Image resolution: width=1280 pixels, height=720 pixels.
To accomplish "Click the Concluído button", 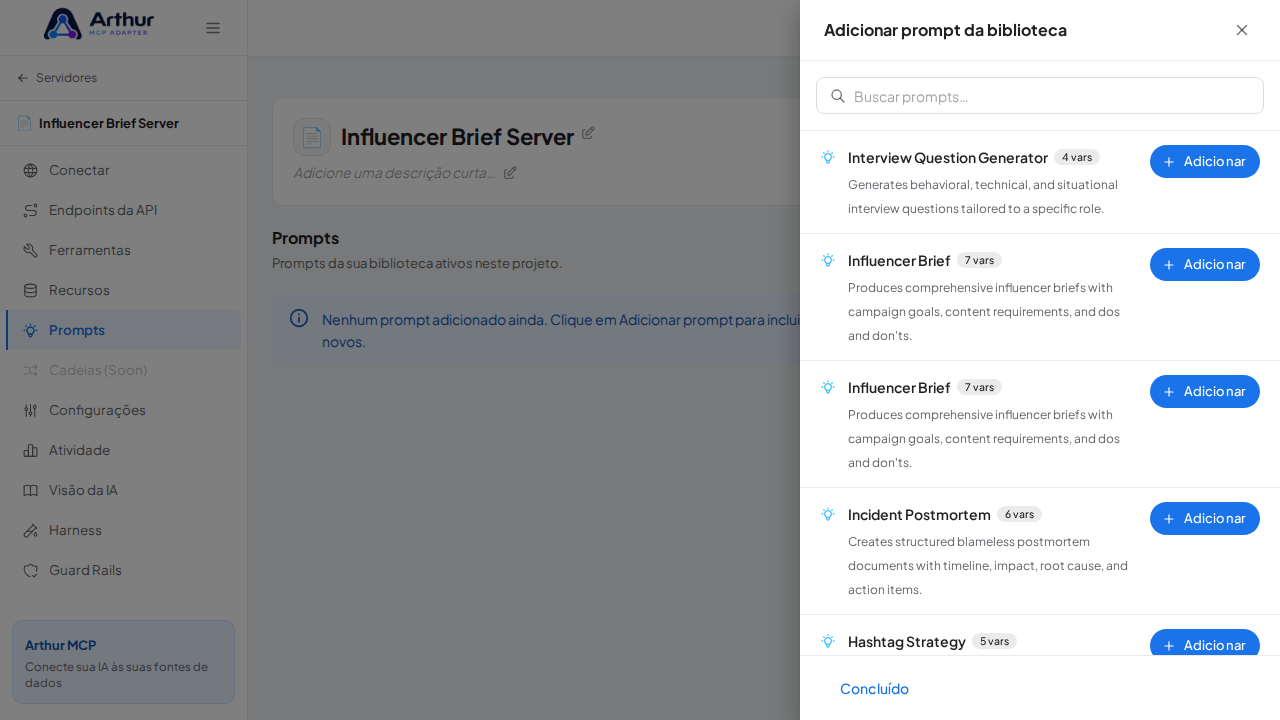I will coord(874,688).
